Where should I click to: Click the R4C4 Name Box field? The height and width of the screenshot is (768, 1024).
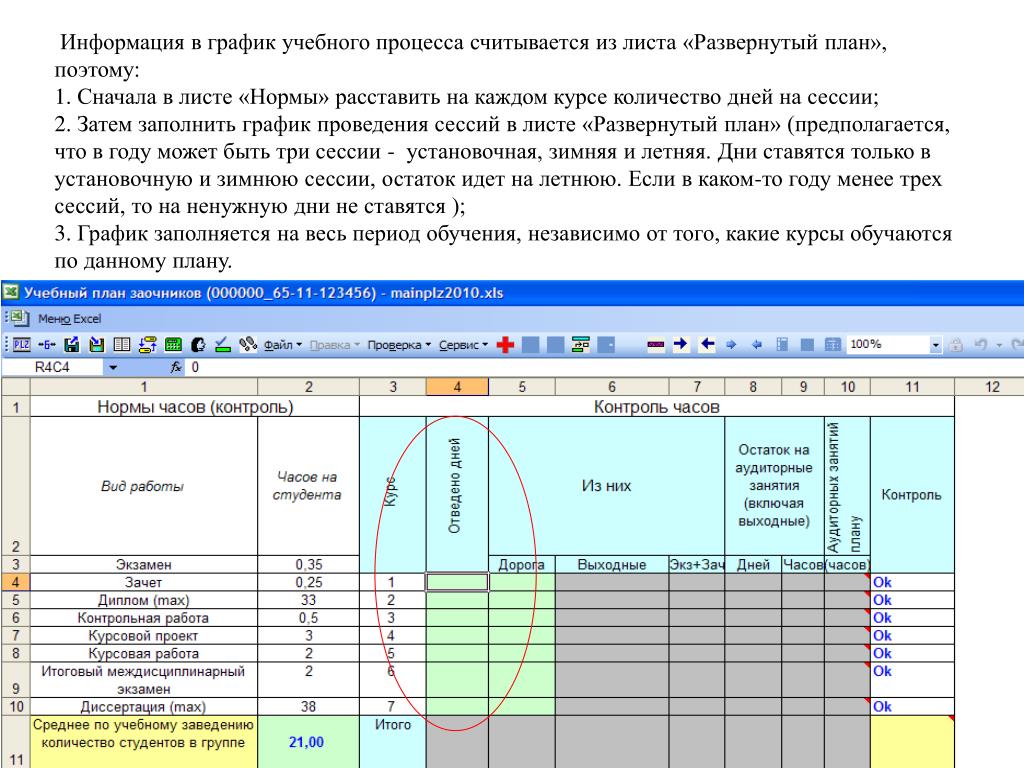coord(53,367)
